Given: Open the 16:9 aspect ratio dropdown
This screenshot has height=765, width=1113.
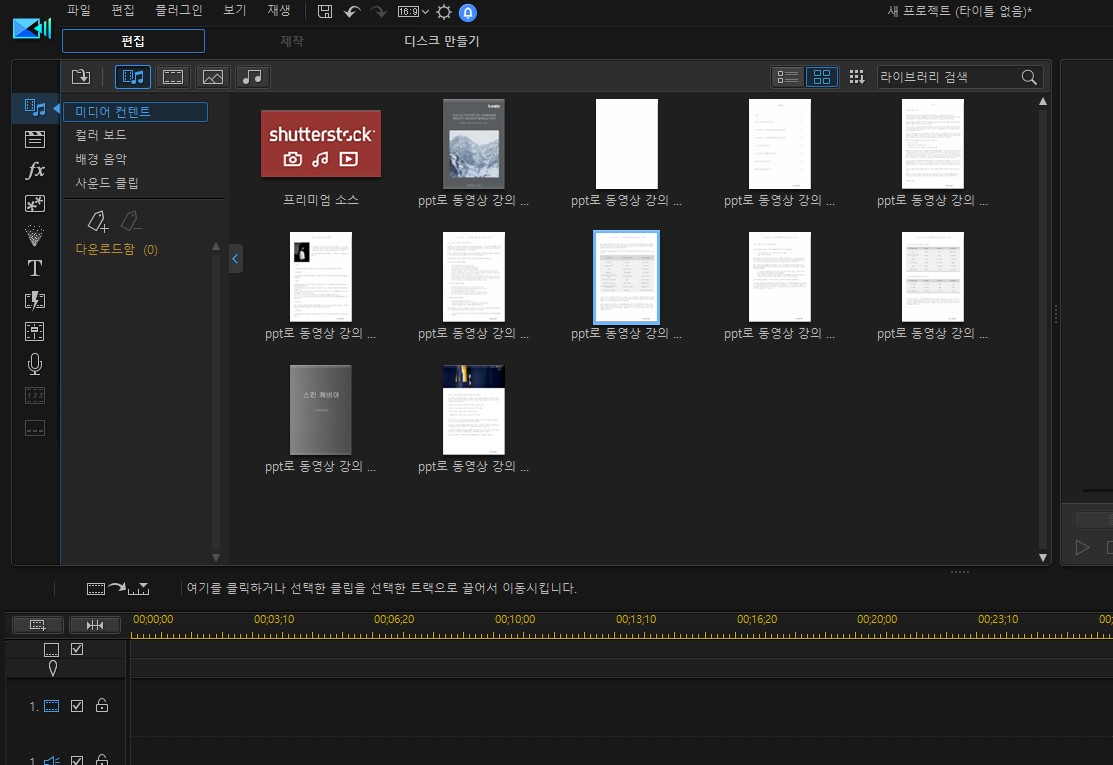Looking at the screenshot, I should pyautogui.click(x=413, y=12).
